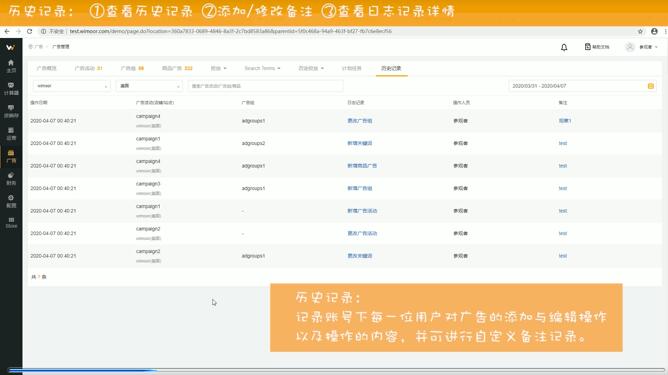Screen dimensions: 668x375
Task: Expand the Search Terms tab dropdown
Action: pyautogui.click(x=262, y=68)
